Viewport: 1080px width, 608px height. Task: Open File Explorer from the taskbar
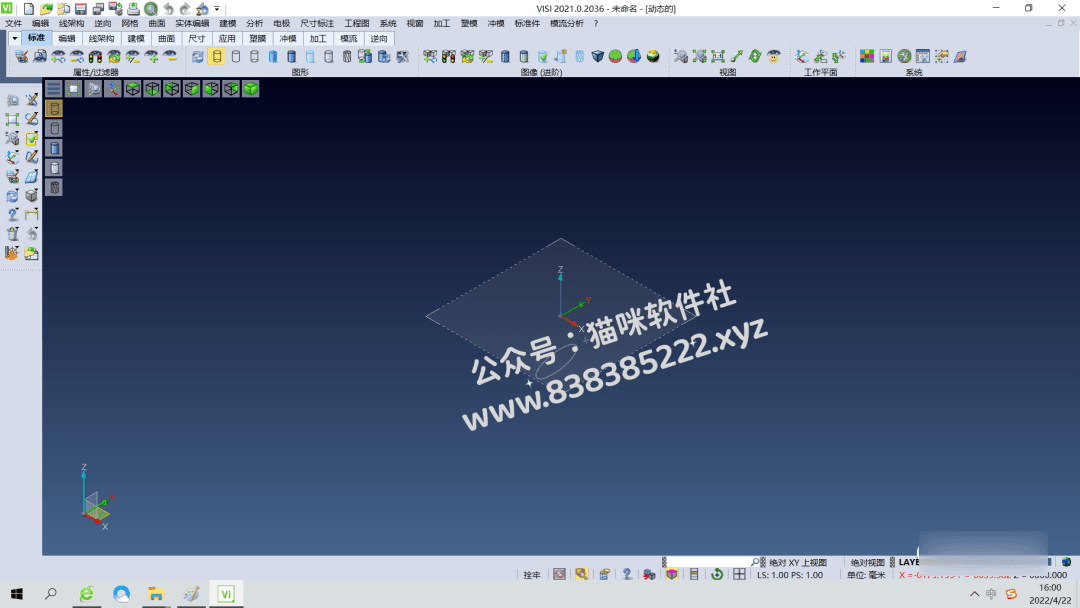click(156, 594)
